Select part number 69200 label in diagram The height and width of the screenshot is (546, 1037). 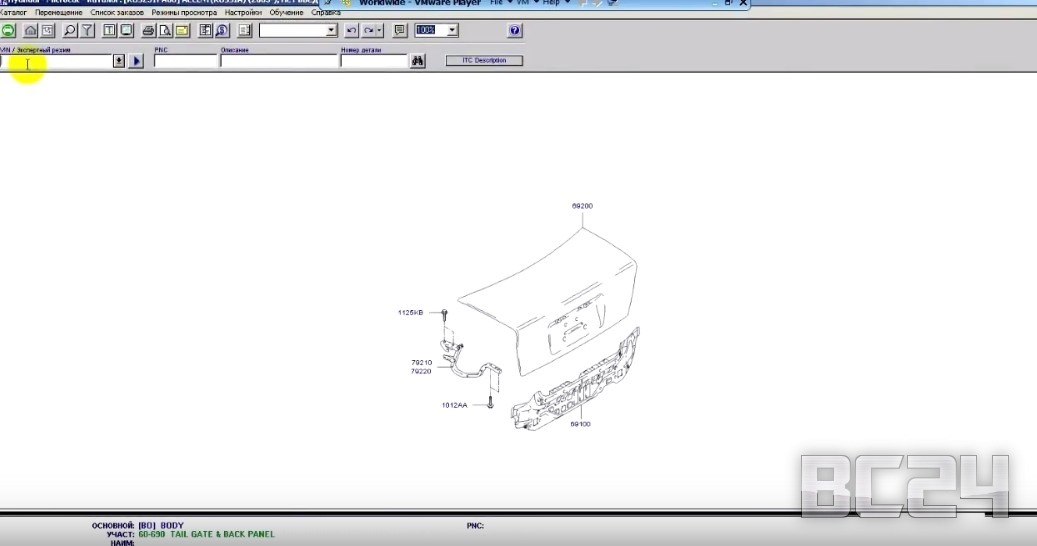582,206
